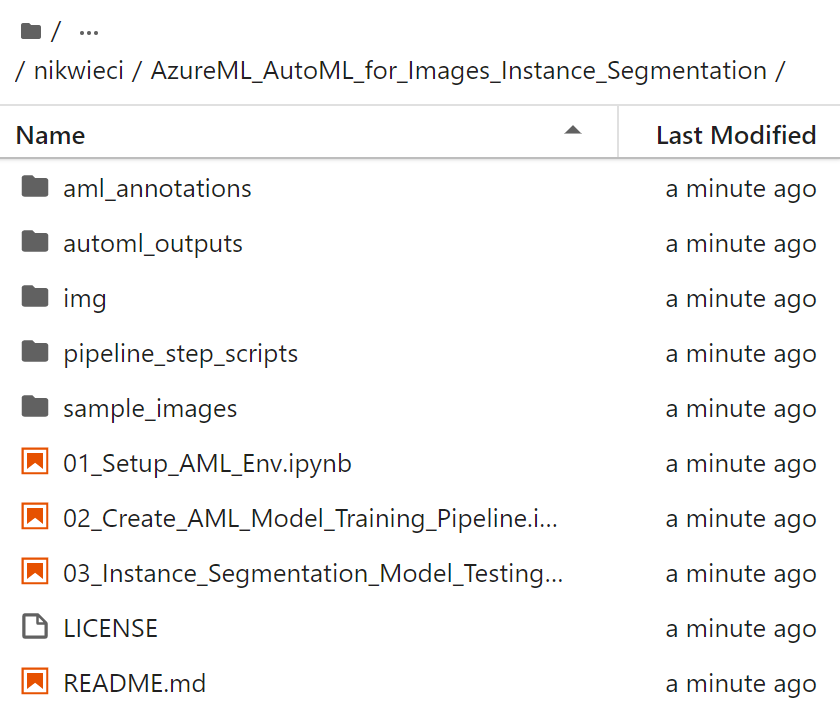The image size is (840, 723).
Task: Expand the collapsed breadcrumb ellipsis
Action: 88,32
